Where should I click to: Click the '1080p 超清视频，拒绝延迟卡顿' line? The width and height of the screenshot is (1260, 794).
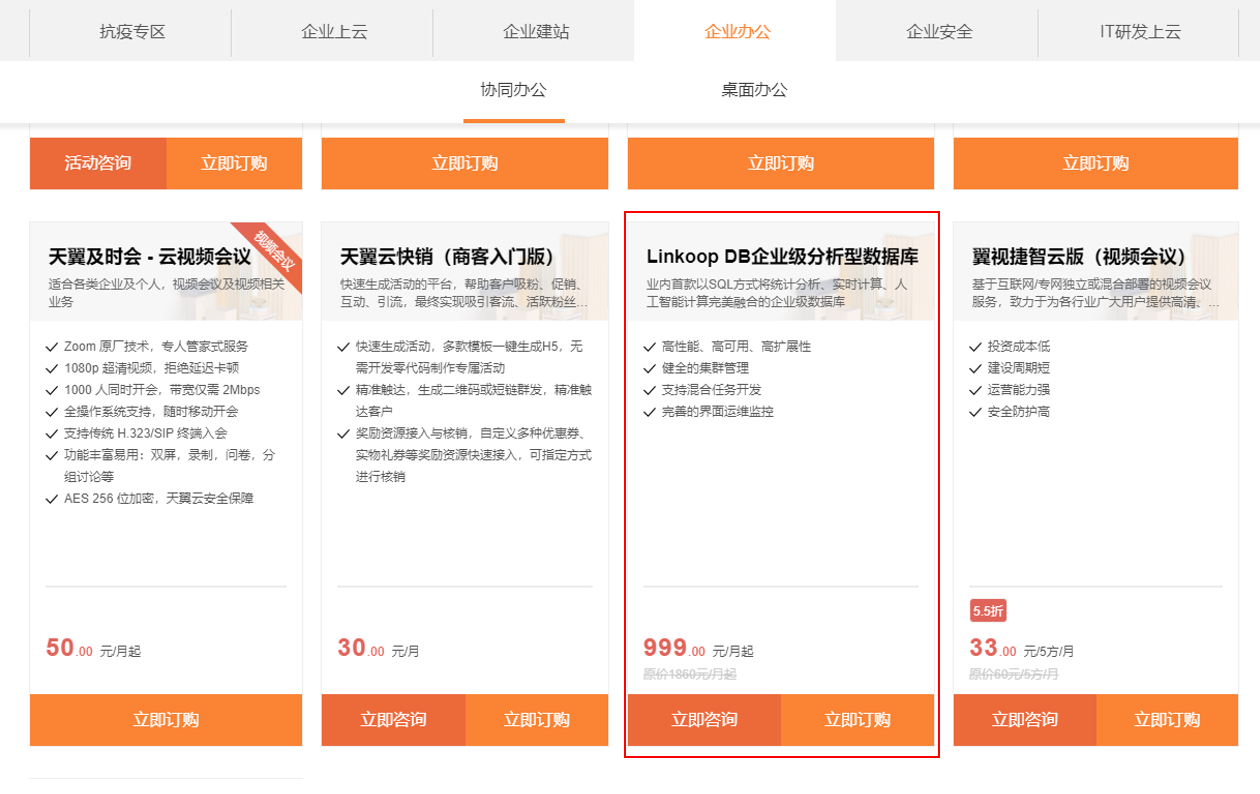tap(153, 368)
